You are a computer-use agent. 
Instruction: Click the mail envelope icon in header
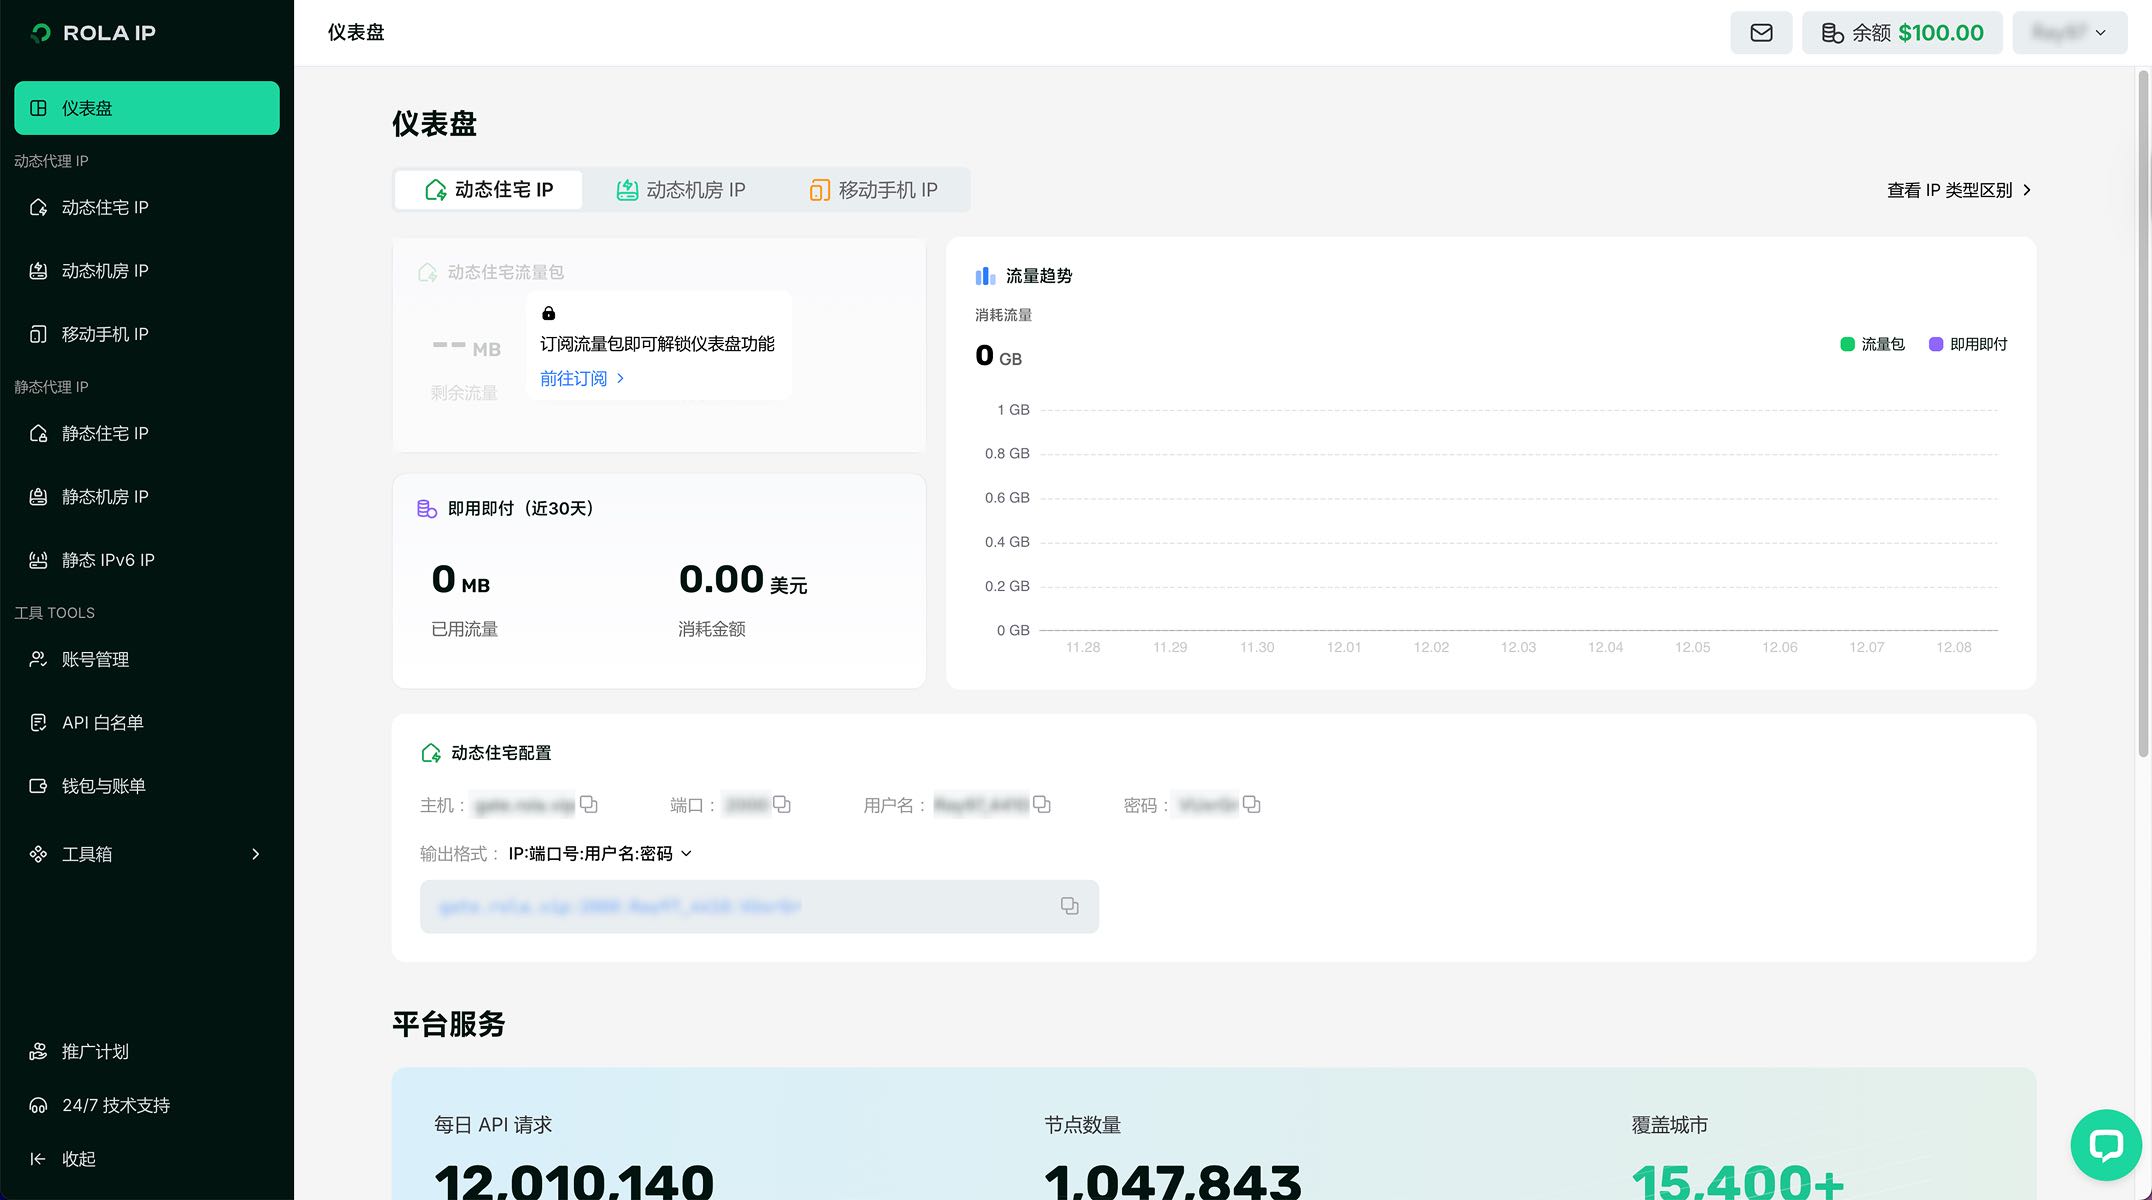1761,33
